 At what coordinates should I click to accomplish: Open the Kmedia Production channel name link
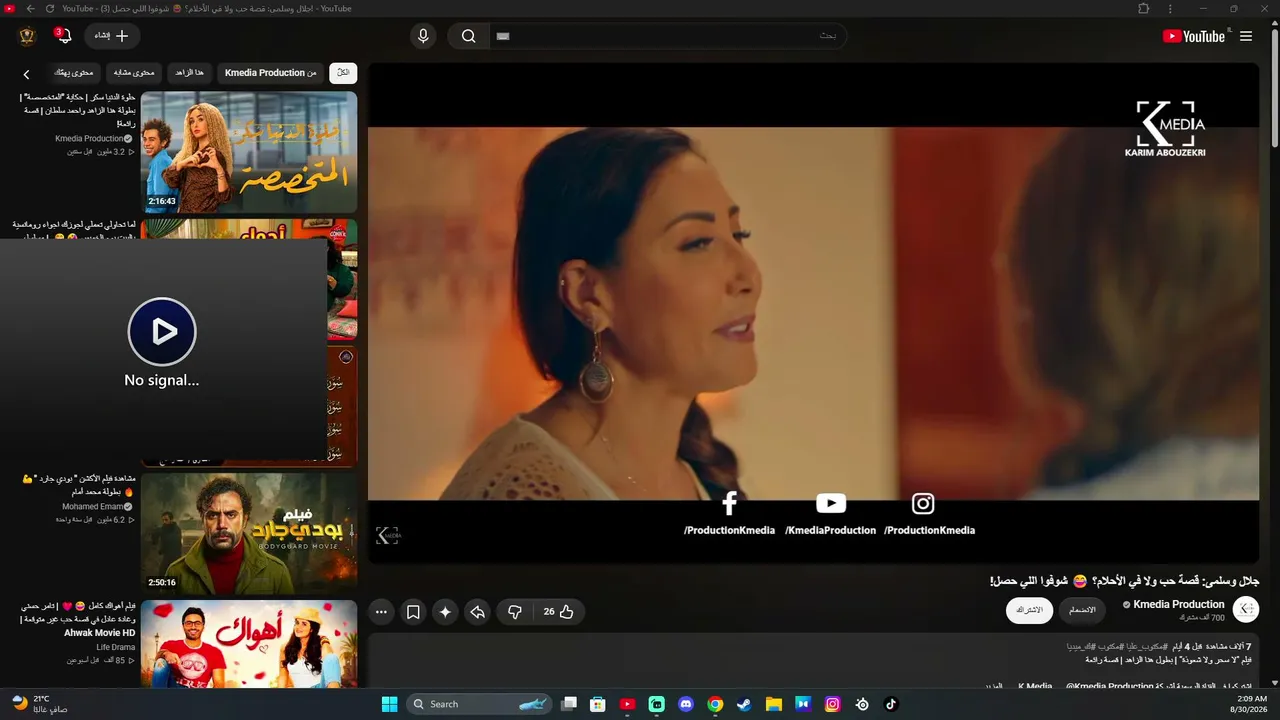pyautogui.click(x=1179, y=604)
